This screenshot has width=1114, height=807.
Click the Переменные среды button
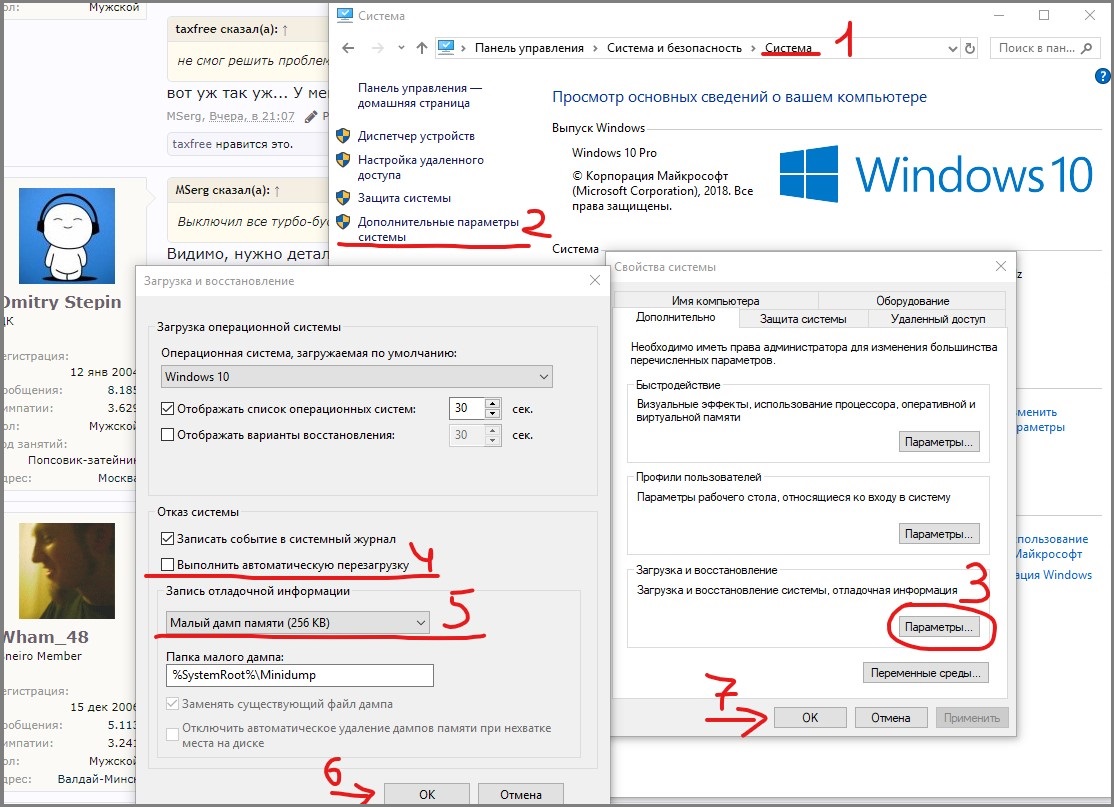[926, 673]
